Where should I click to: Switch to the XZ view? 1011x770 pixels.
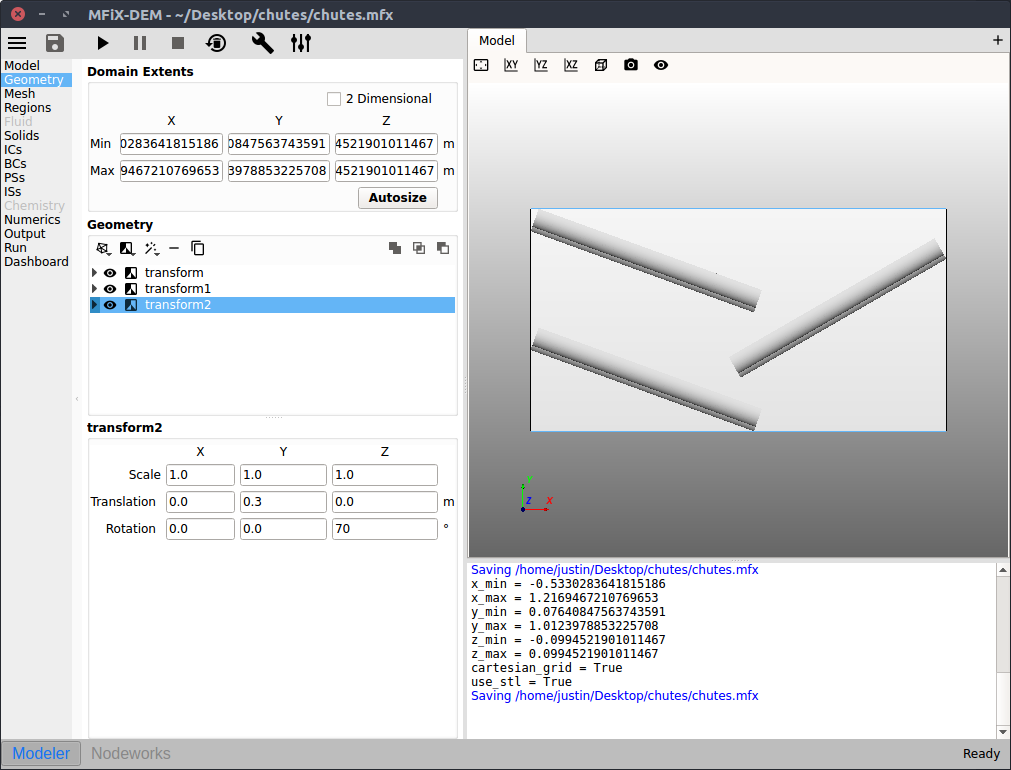click(x=571, y=65)
